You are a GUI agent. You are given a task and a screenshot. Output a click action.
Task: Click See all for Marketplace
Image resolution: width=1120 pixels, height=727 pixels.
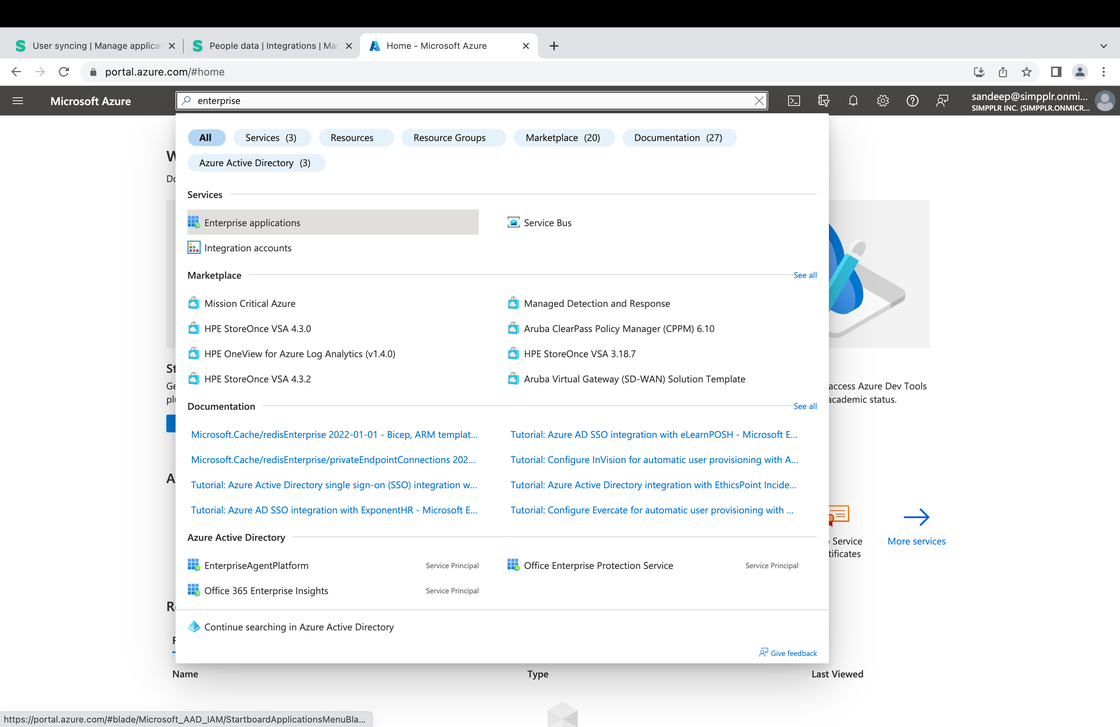805,275
